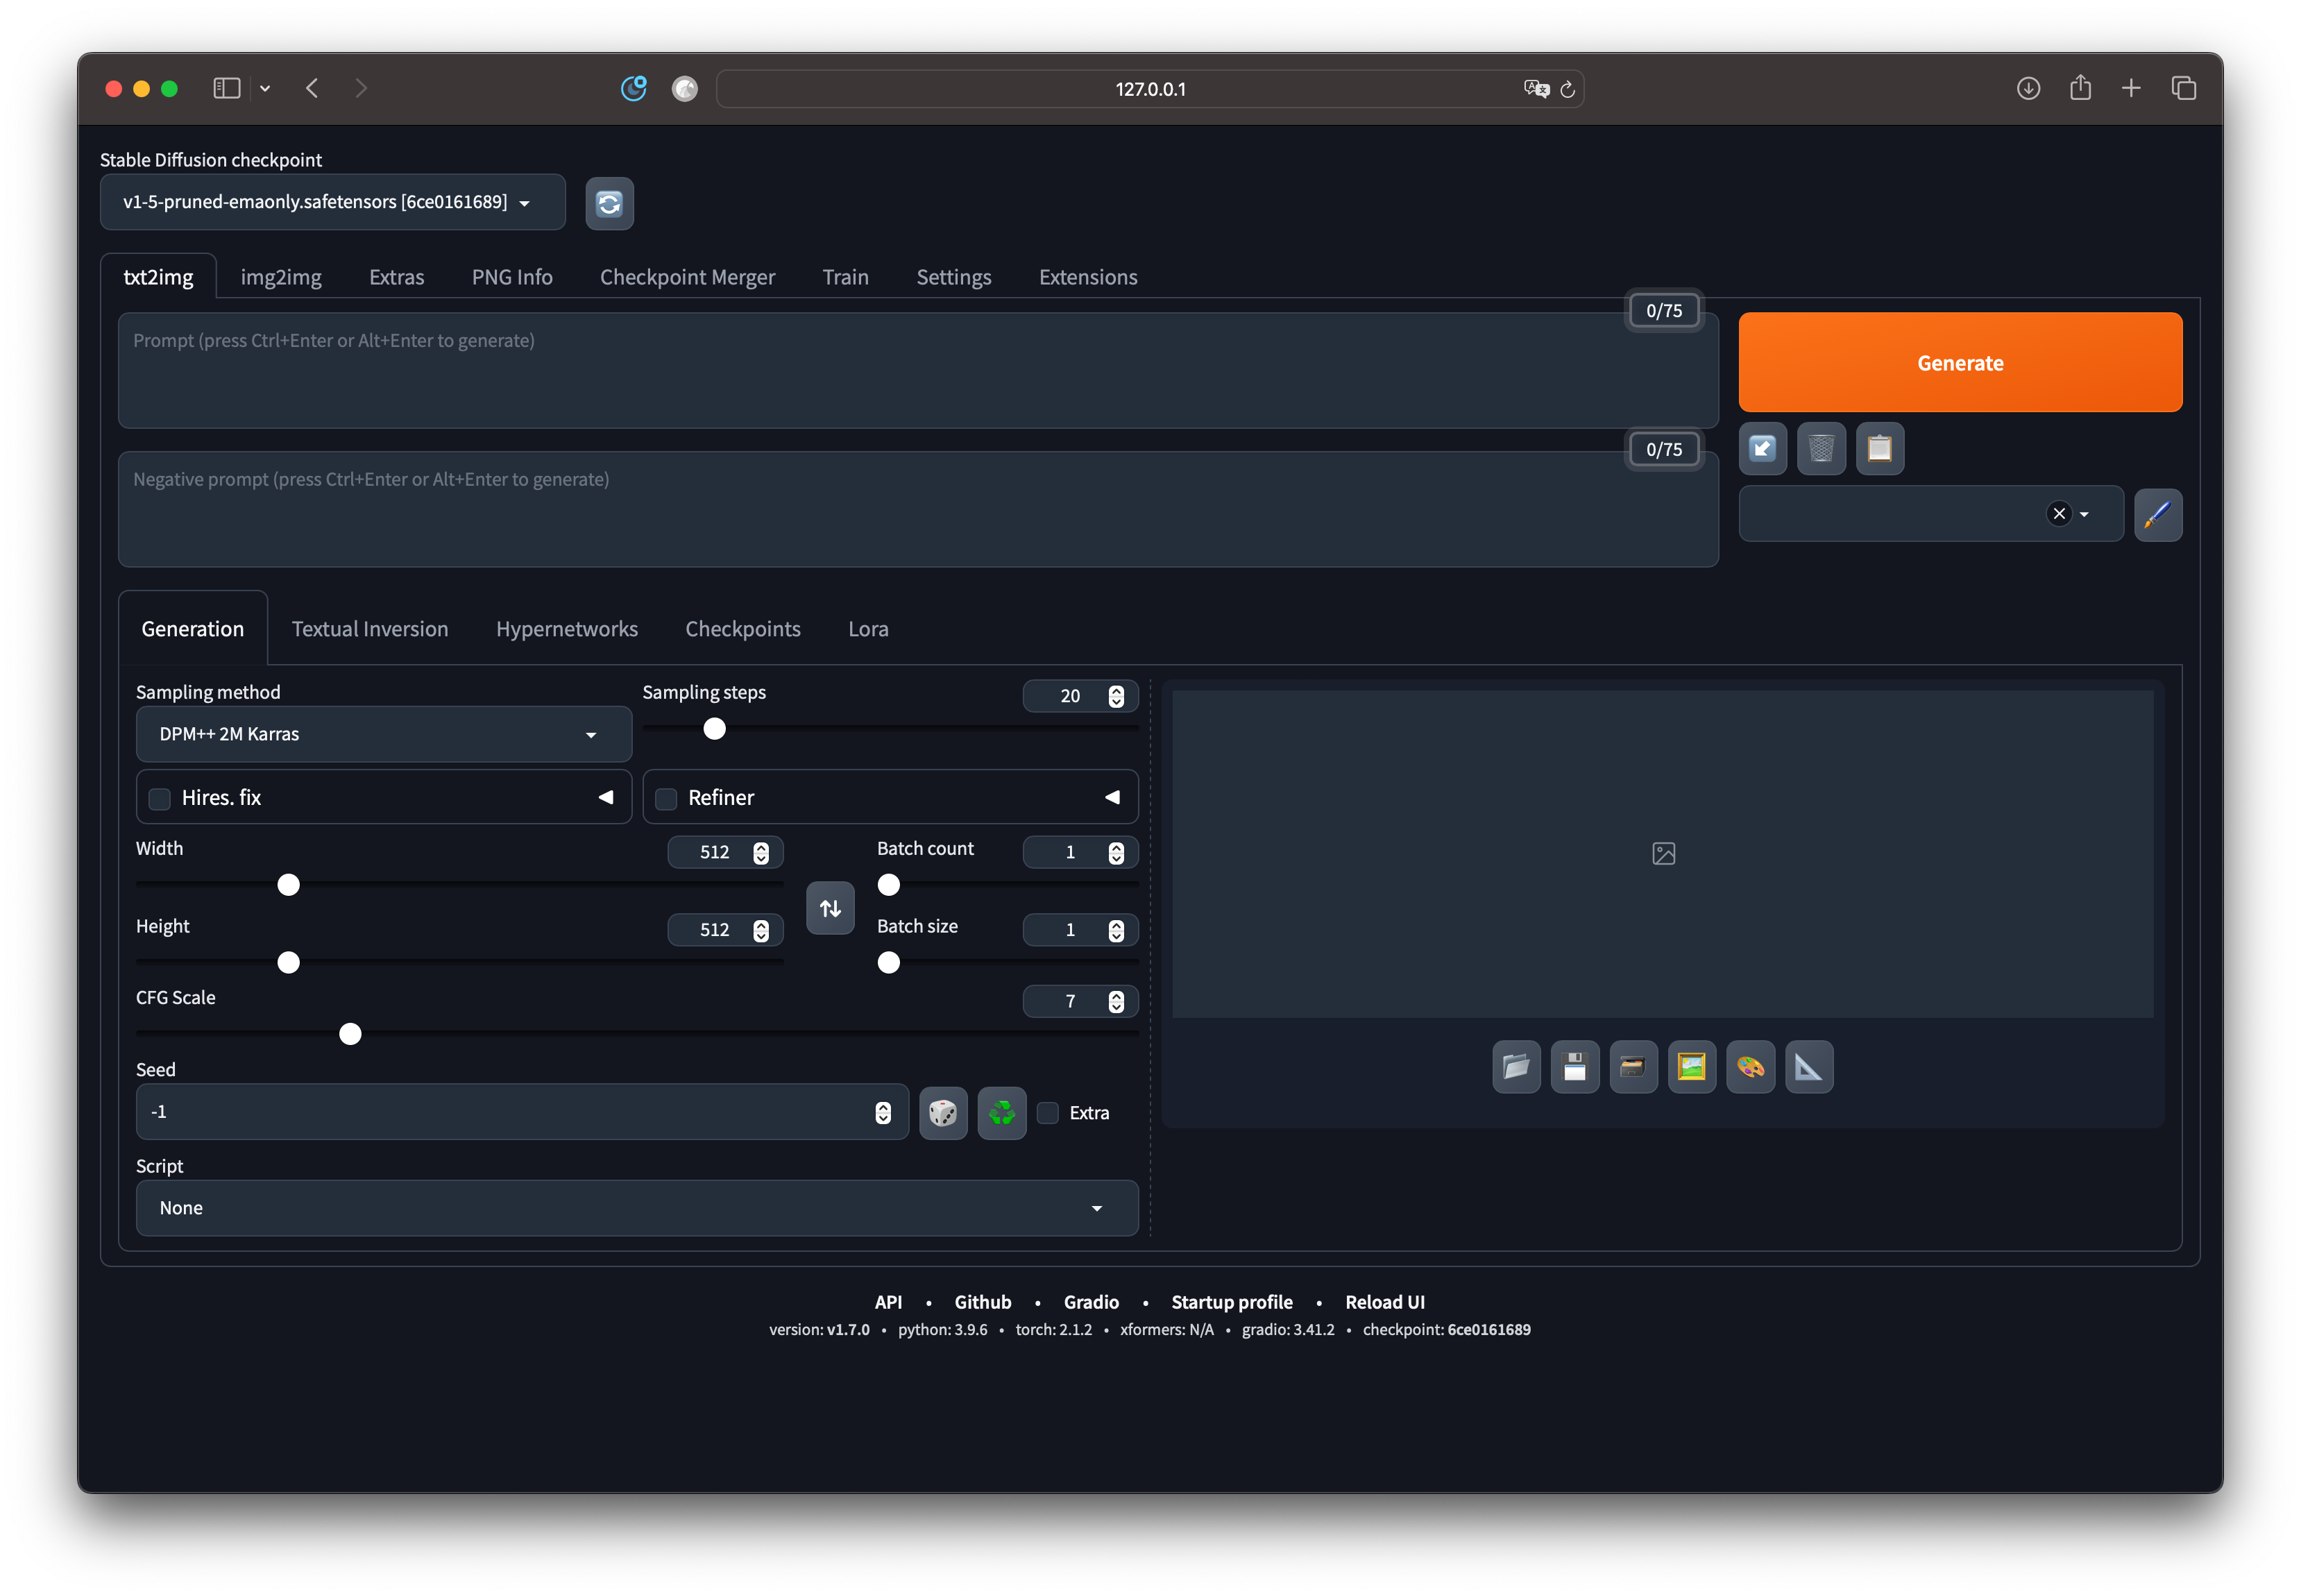This screenshot has height=1596, width=2301.
Task: Open the Script dropdown showing None
Action: pyautogui.click(x=636, y=1207)
